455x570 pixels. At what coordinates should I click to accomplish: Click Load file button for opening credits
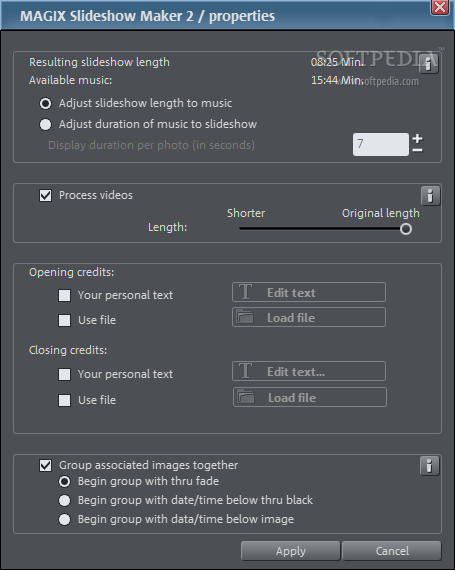[x=309, y=317]
